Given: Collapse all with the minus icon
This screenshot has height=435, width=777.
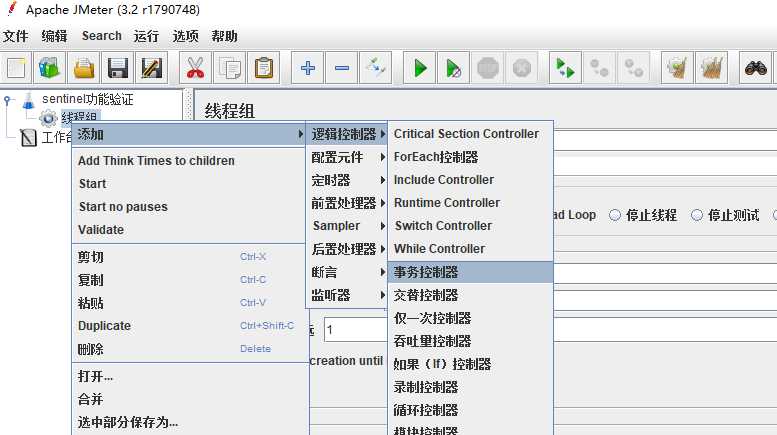Looking at the screenshot, I should tap(341, 67).
